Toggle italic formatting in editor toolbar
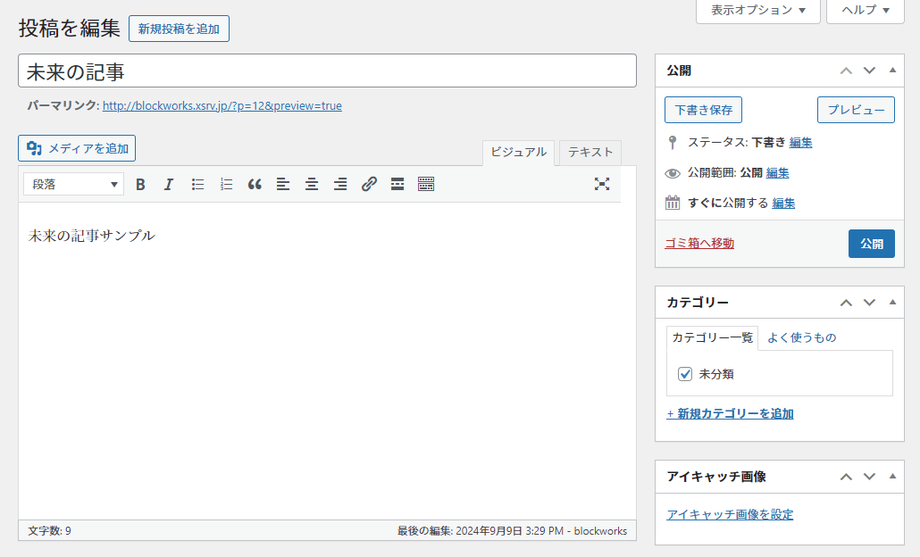Viewport: 920px width, 557px height. (168, 184)
